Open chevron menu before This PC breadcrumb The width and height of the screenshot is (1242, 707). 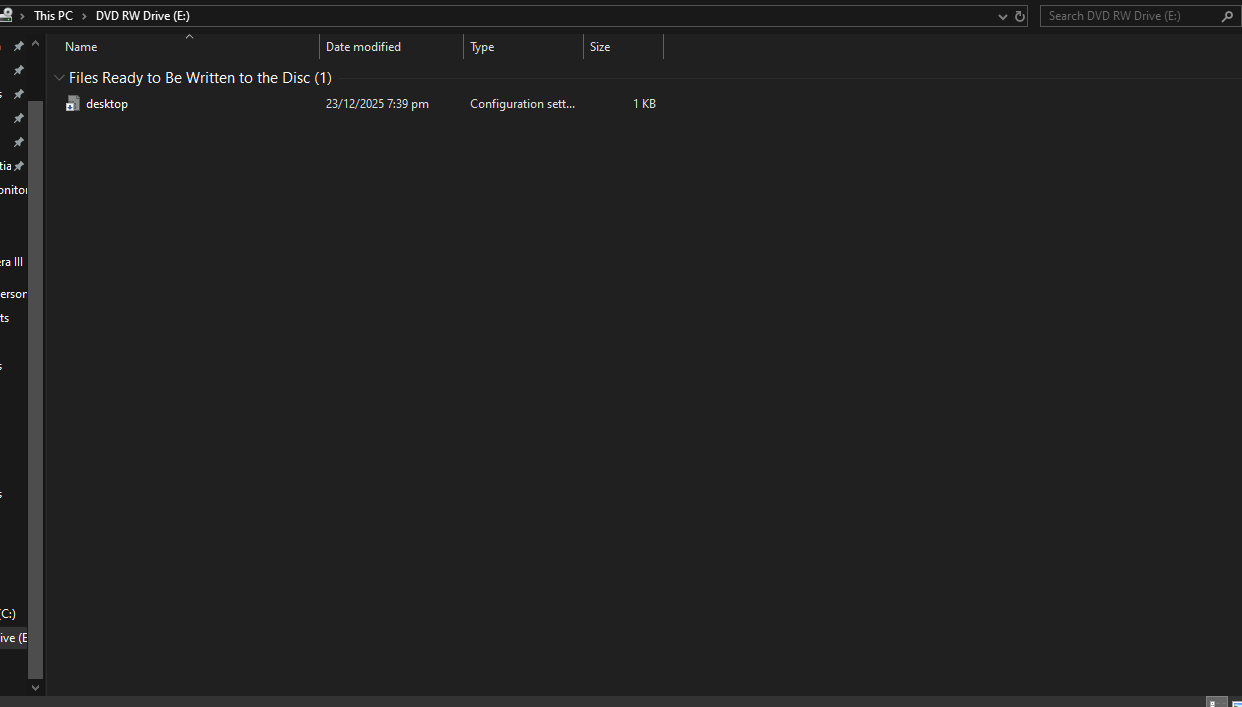point(22,16)
